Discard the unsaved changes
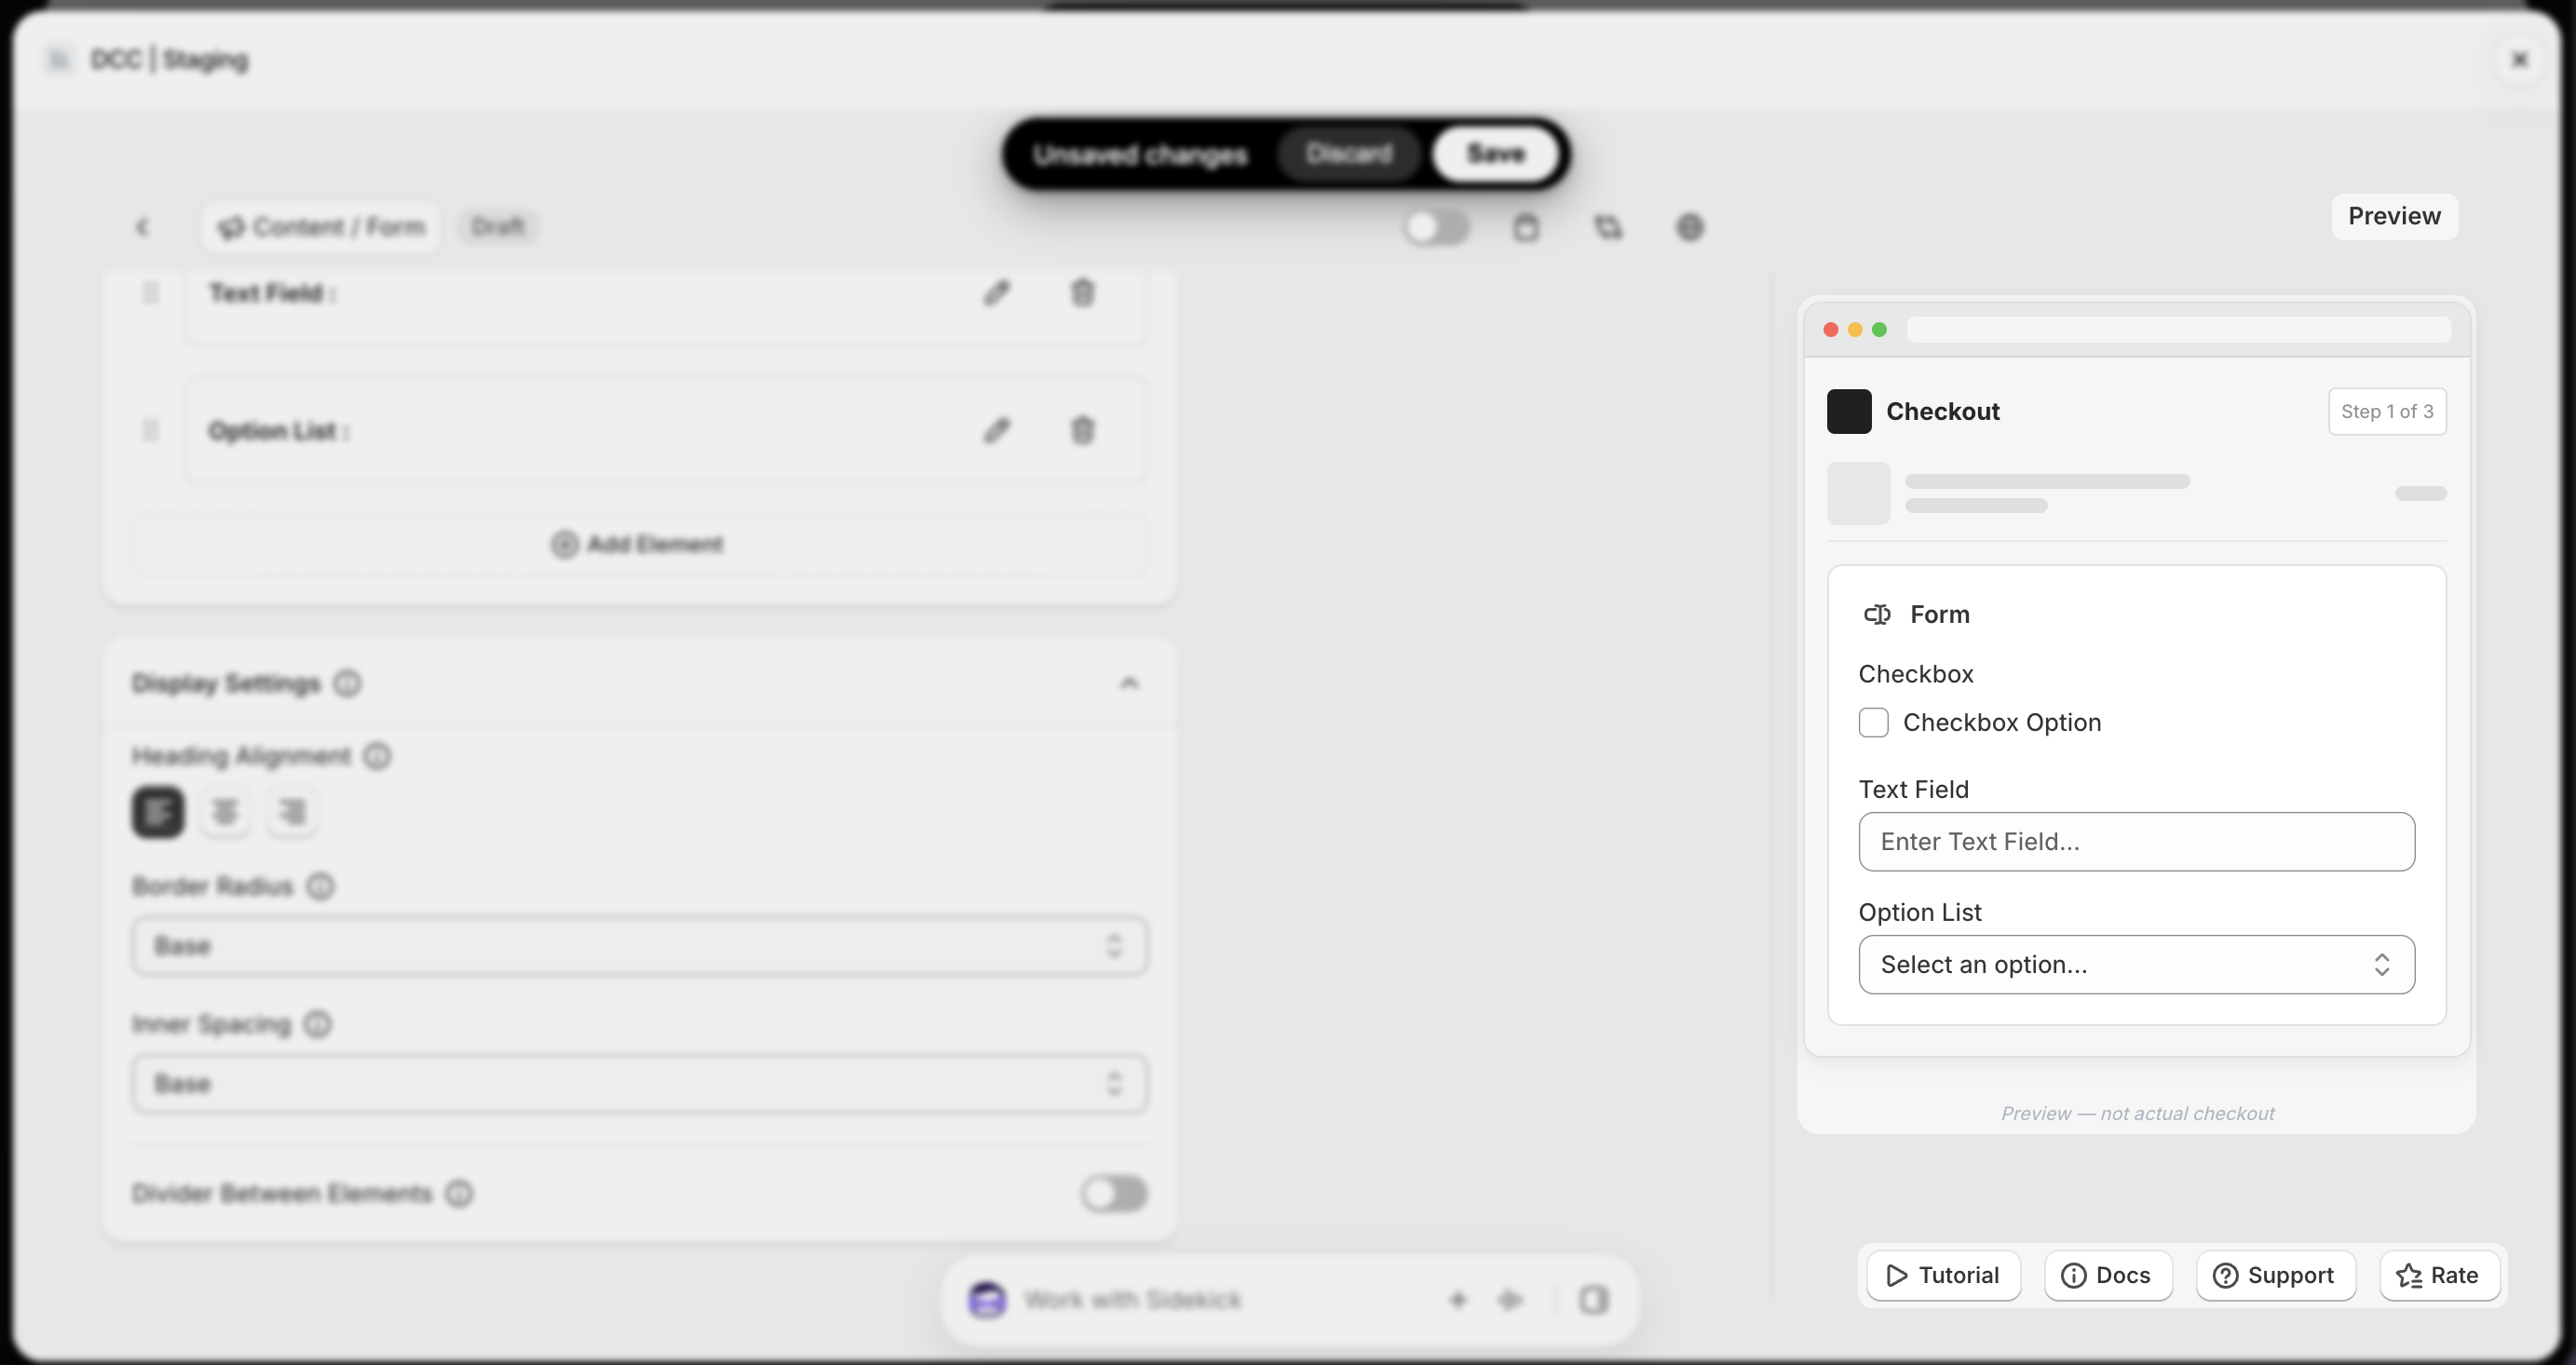Image resolution: width=2576 pixels, height=1365 pixels. pos(1348,154)
